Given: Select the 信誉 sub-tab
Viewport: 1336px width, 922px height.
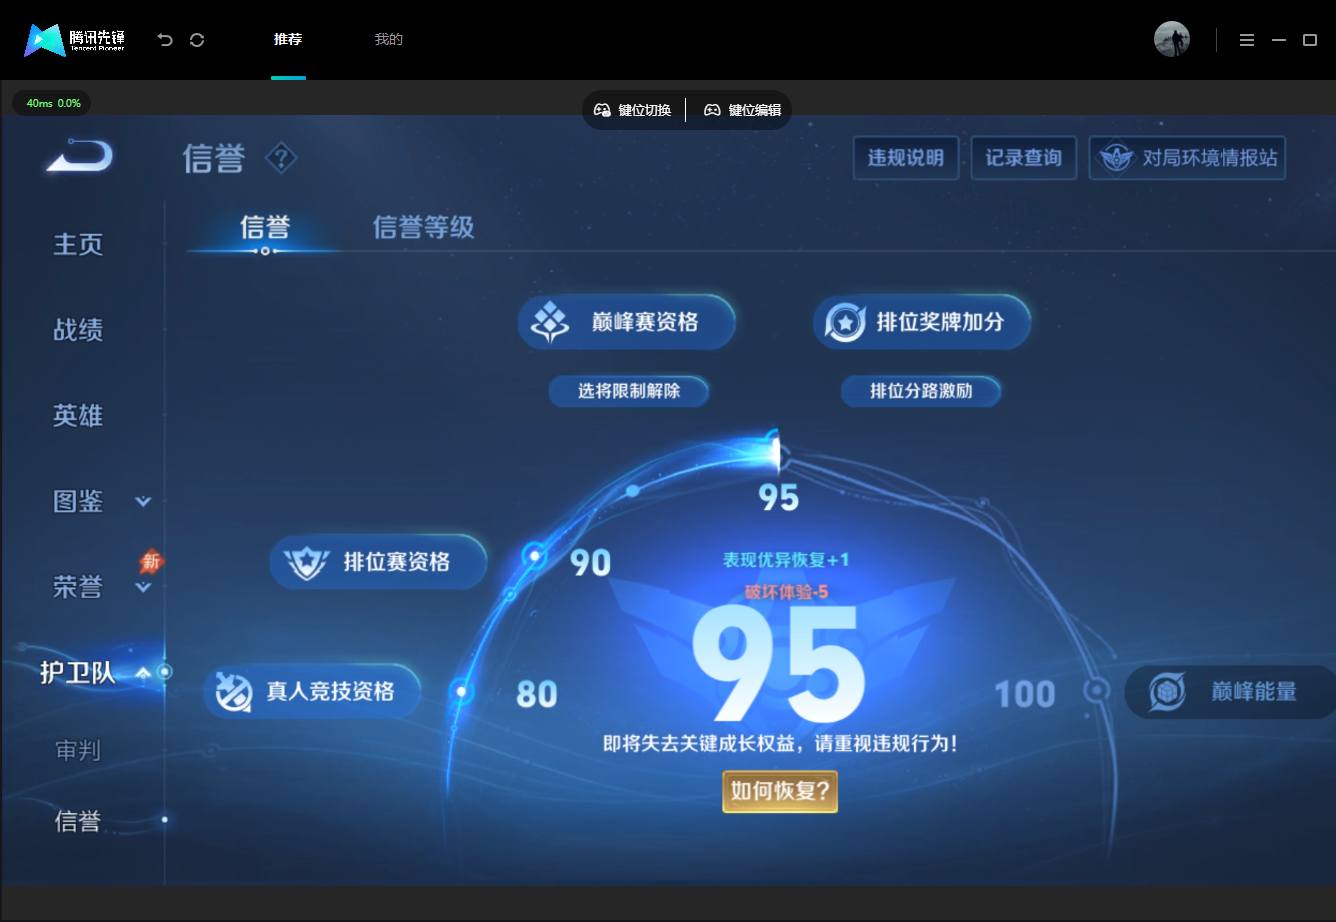Looking at the screenshot, I should pos(265,227).
